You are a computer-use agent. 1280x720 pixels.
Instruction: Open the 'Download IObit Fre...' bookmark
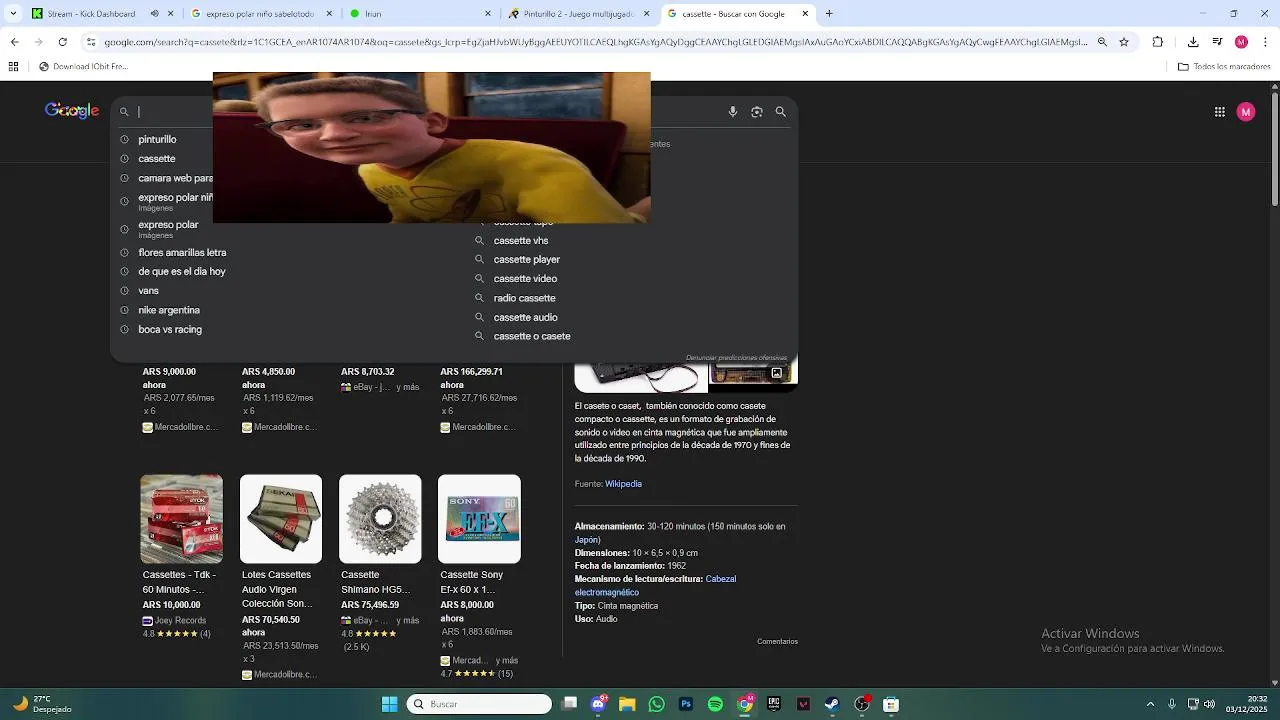pyautogui.click(x=82, y=67)
